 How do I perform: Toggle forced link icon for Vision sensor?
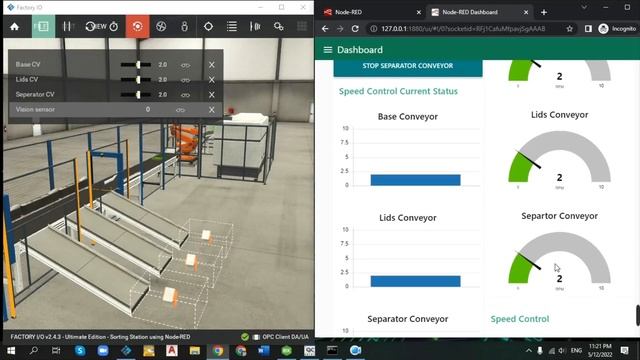[180, 110]
